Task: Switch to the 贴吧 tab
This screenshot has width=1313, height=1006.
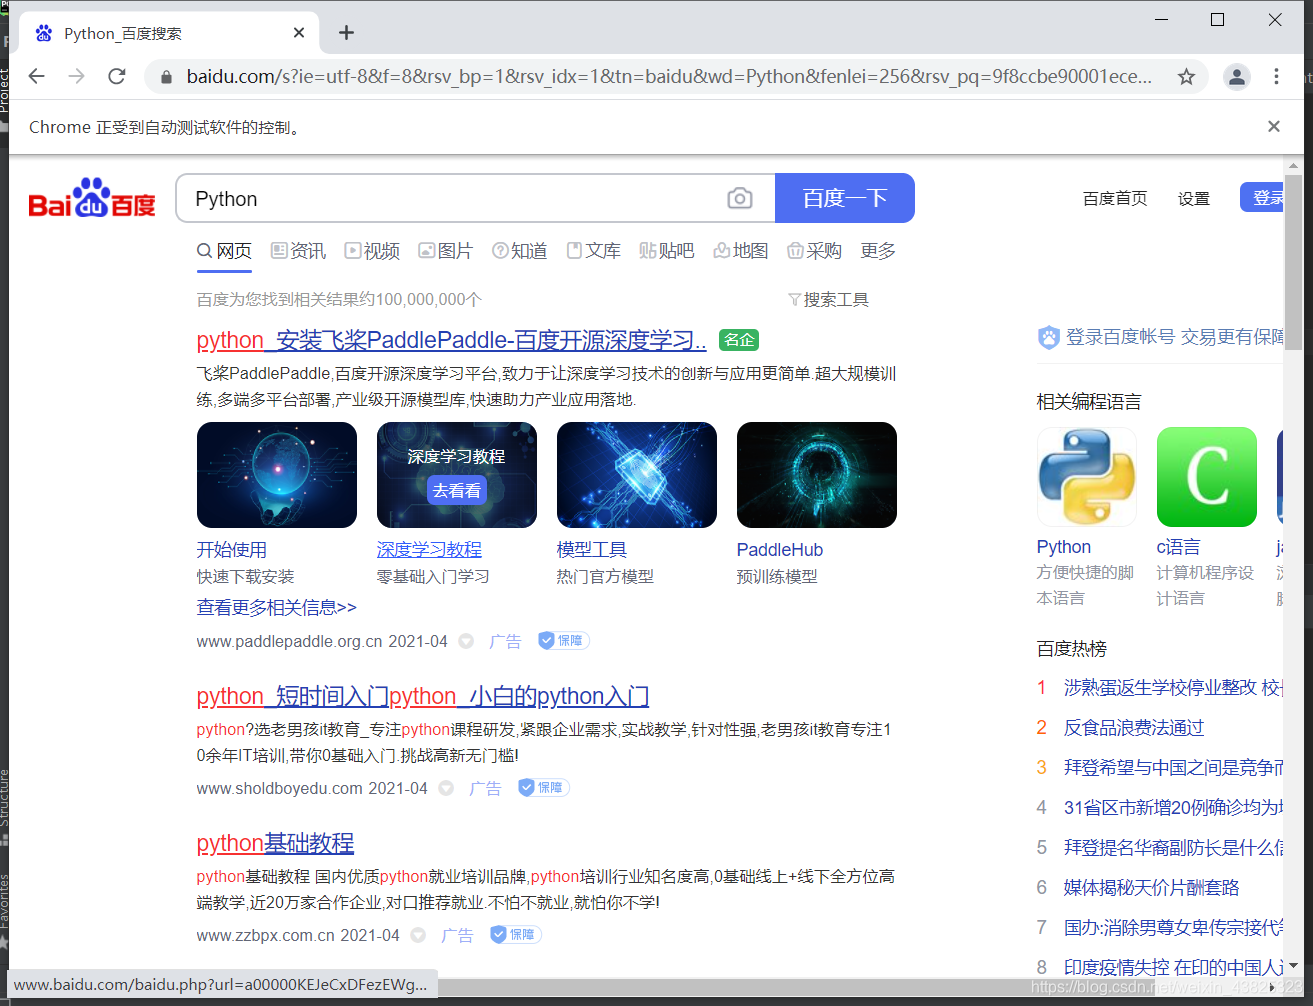Action: tap(667, 251)
